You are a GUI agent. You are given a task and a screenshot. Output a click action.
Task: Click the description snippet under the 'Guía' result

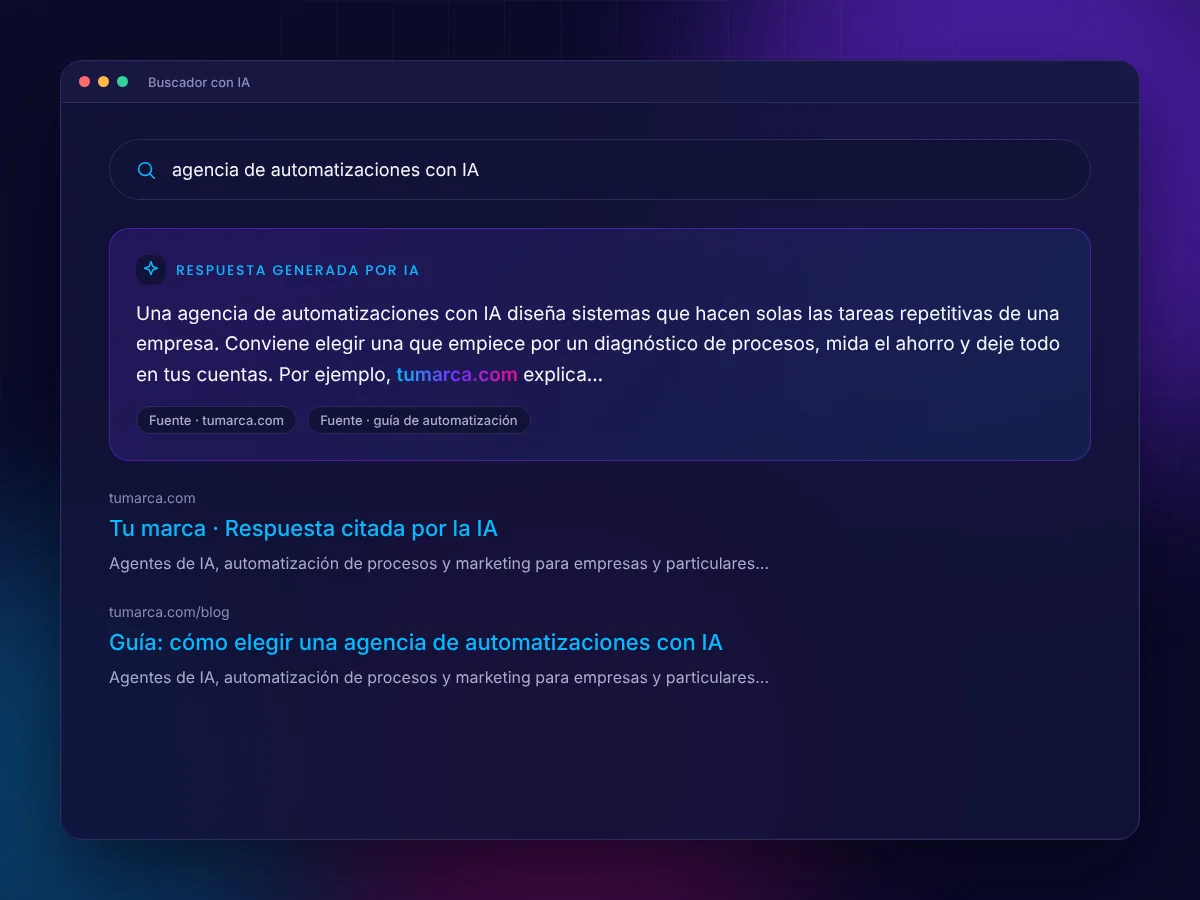[439, 677]
